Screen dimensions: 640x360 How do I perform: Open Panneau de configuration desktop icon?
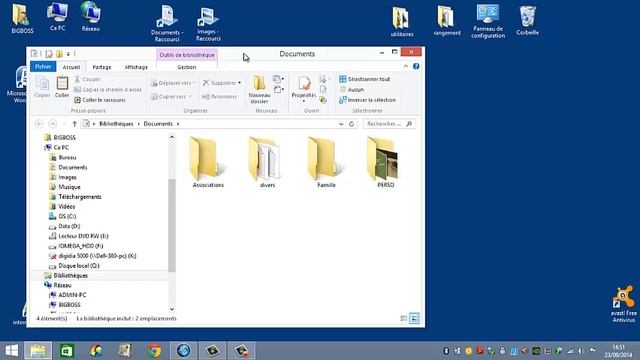click(x=488, y=21)
